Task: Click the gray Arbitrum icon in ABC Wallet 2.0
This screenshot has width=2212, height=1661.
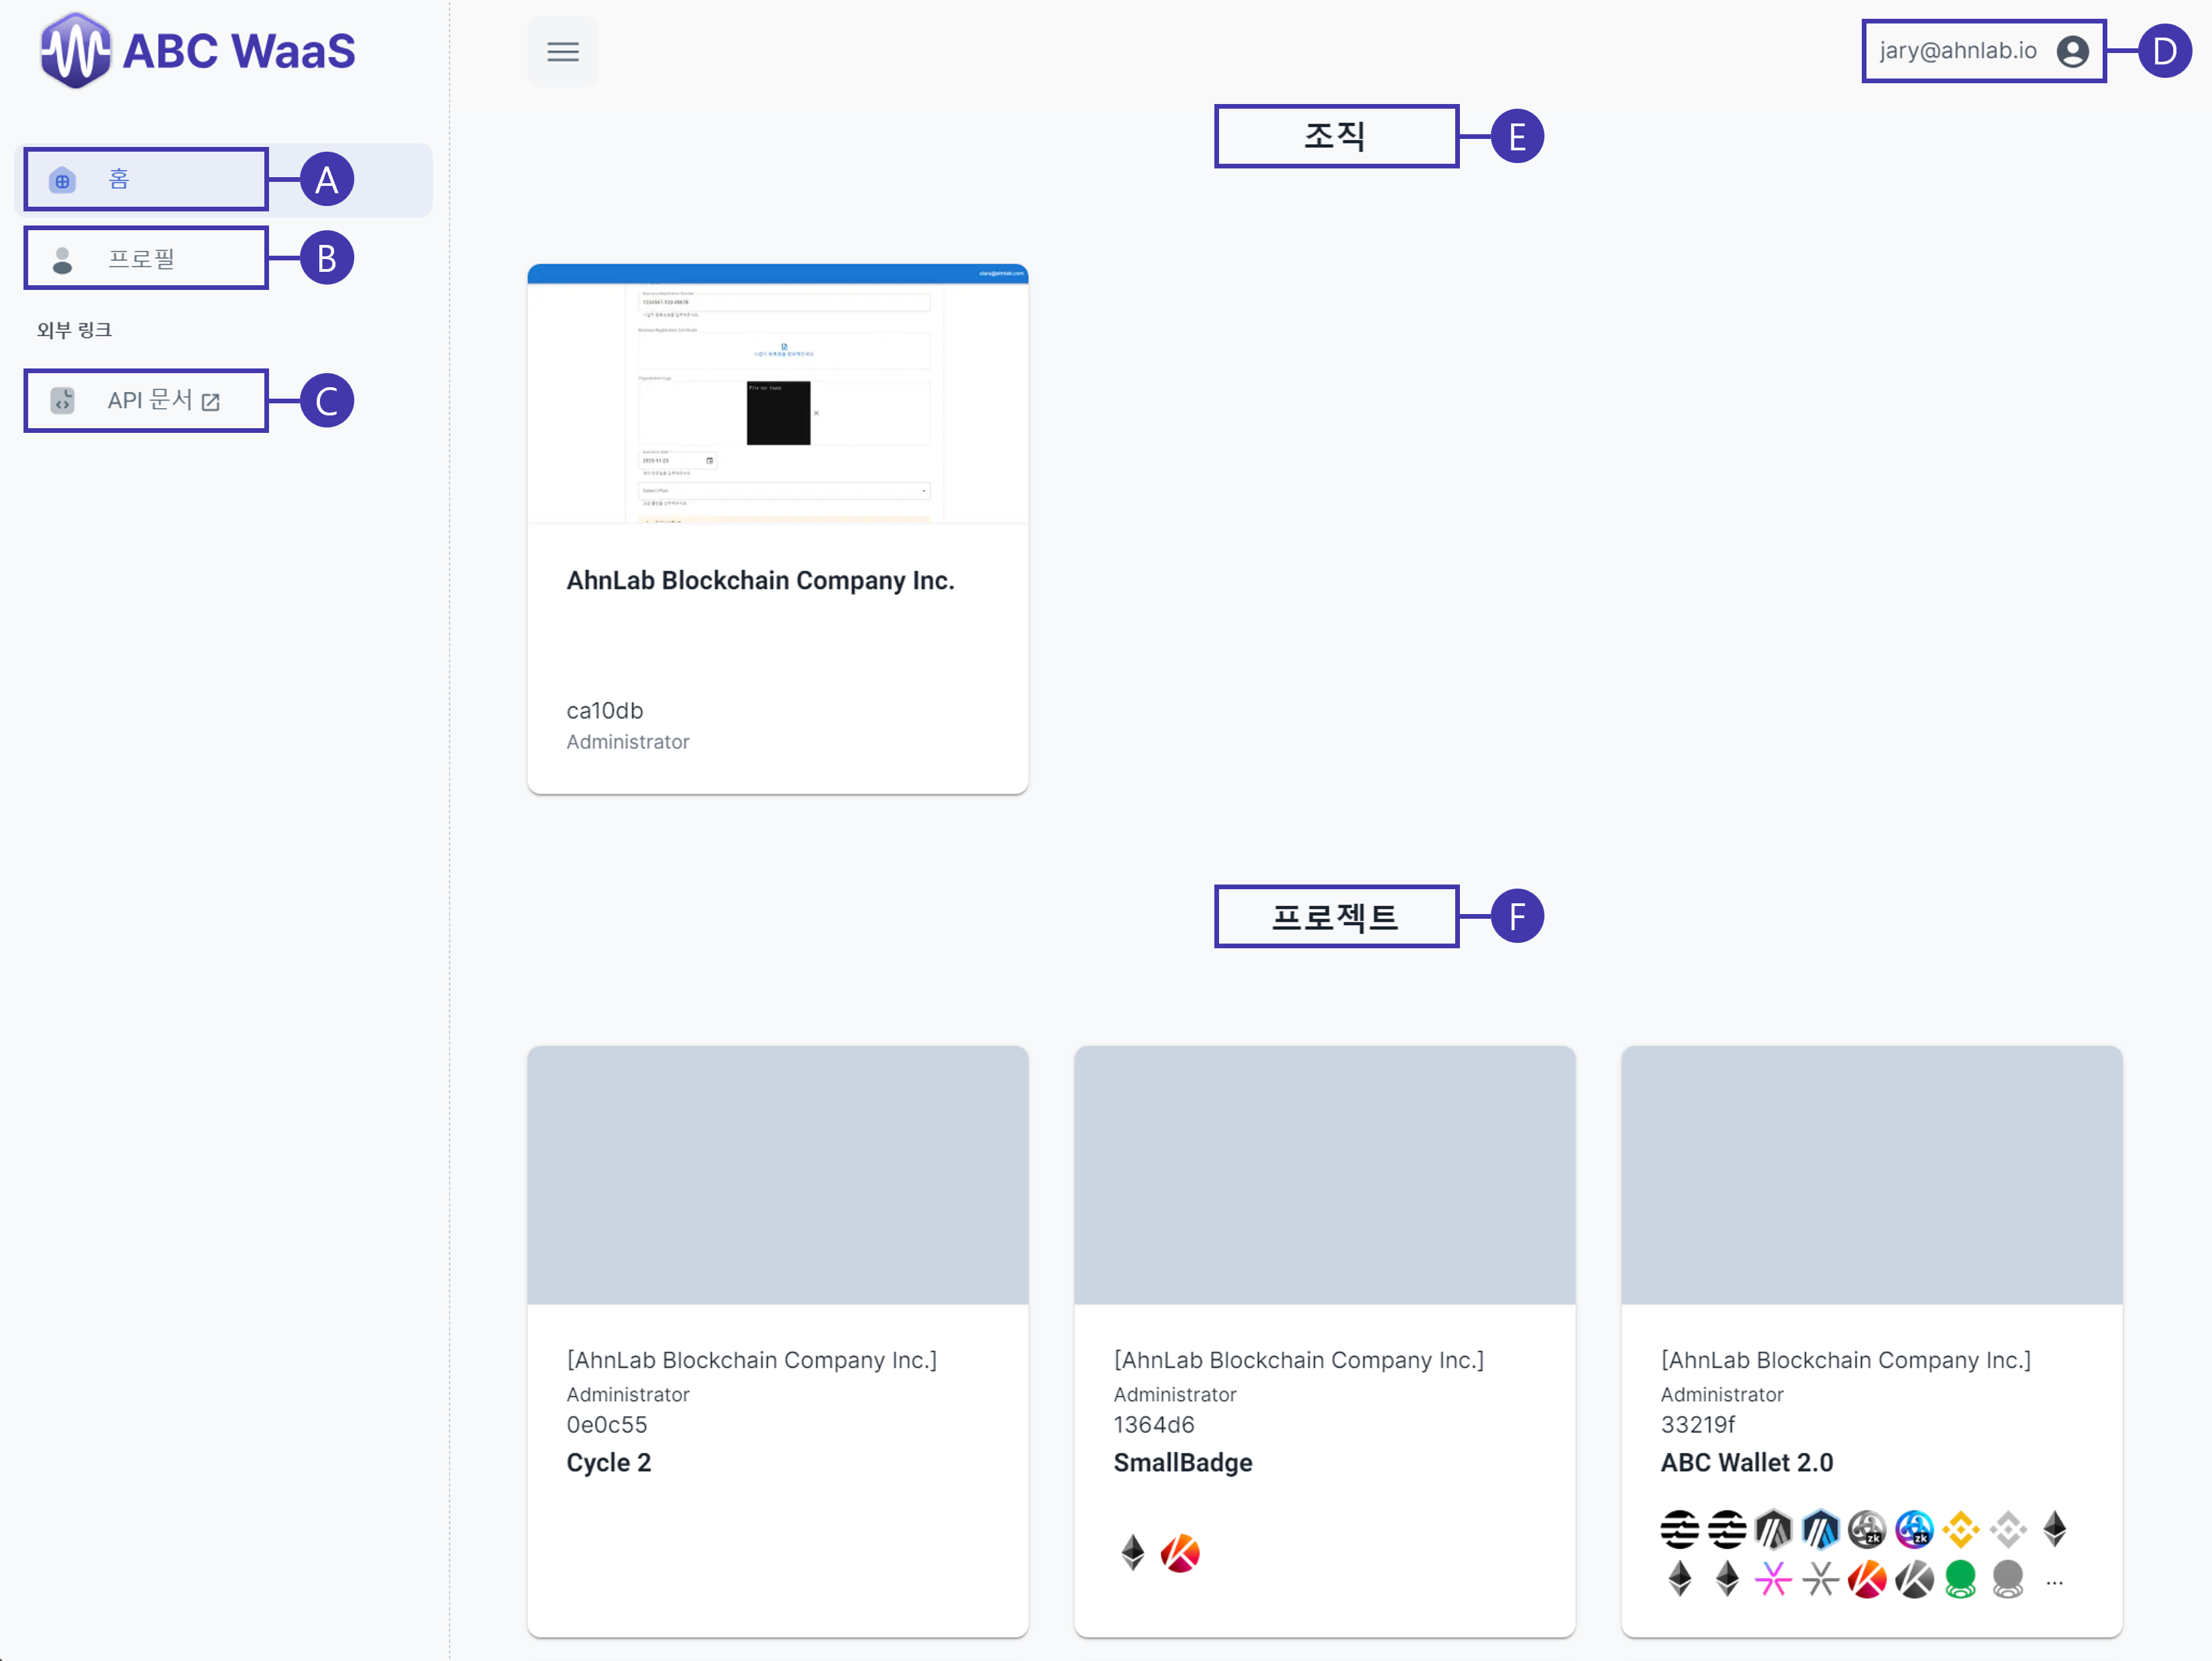Action: (x=1773, y=1529)
